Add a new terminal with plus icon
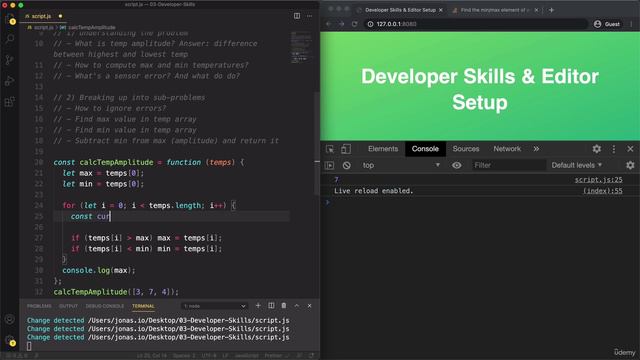 pyautogui.click(x=258, y=305)
